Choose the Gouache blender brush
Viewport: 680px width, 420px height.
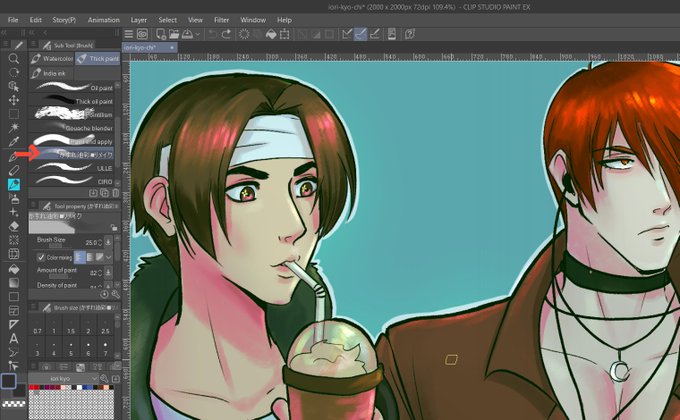pyautogui.click(x=72, y=127)
